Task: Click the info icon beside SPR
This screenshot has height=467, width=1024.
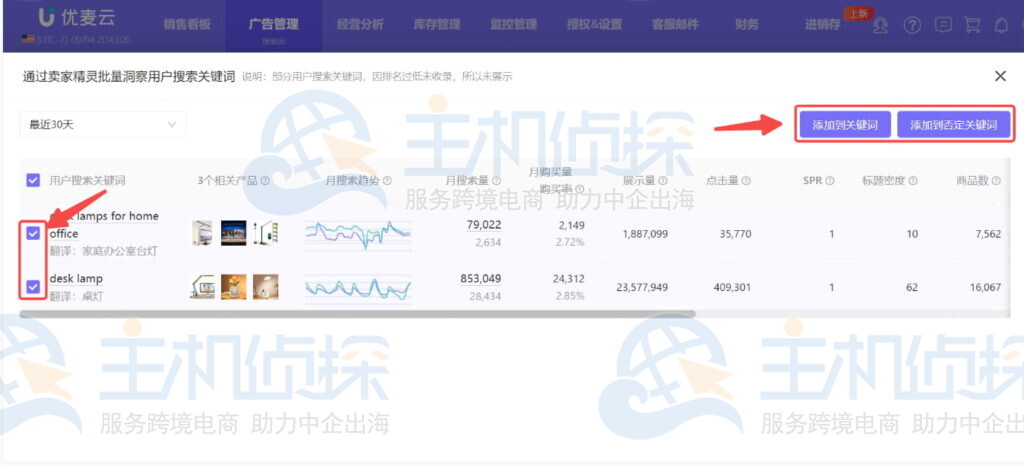Action: point(829,181)
